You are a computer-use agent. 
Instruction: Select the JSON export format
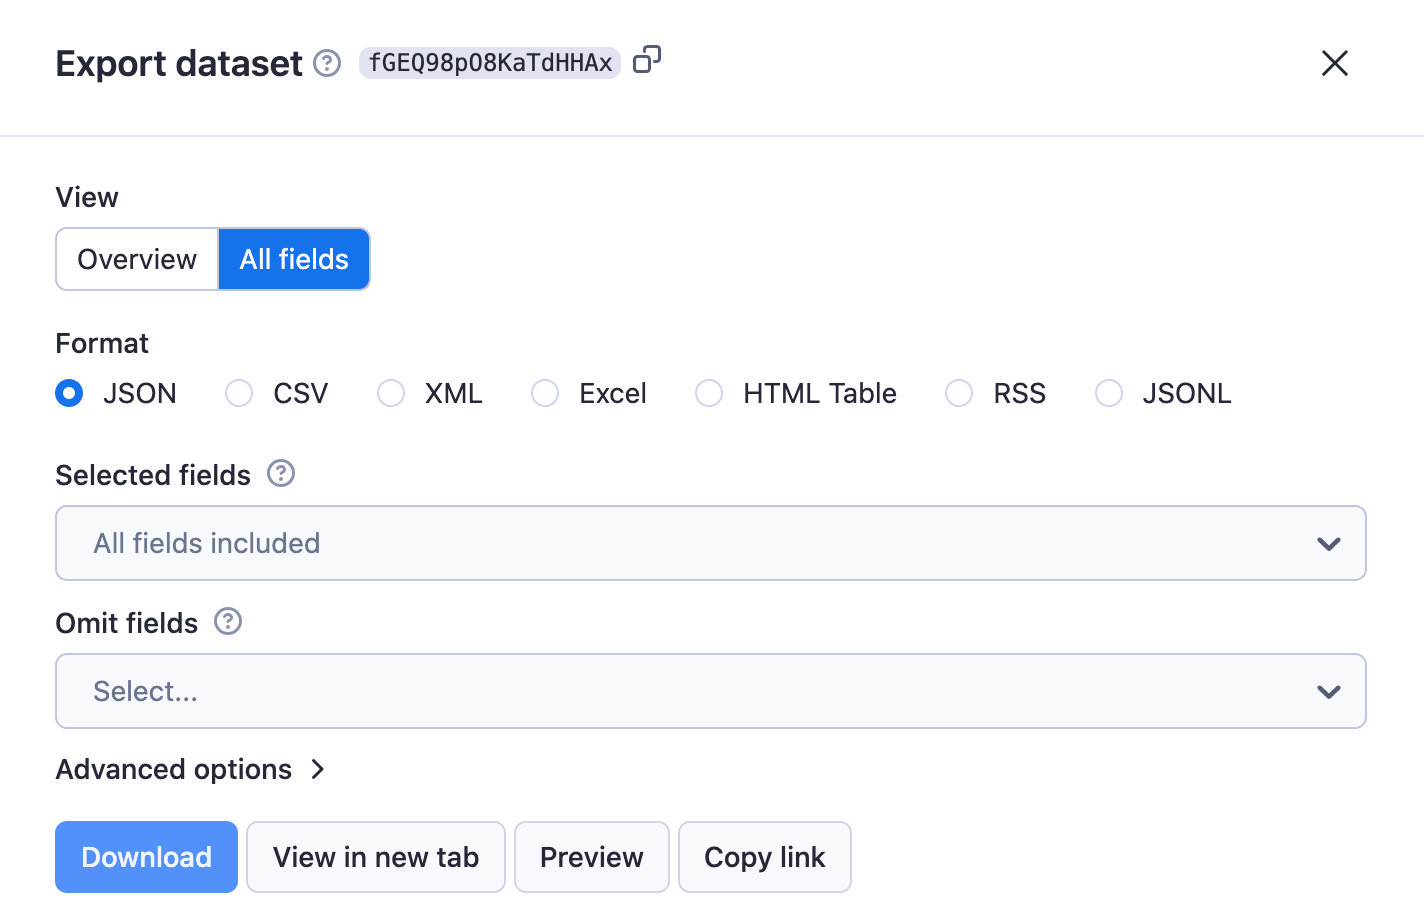(69, 393)
